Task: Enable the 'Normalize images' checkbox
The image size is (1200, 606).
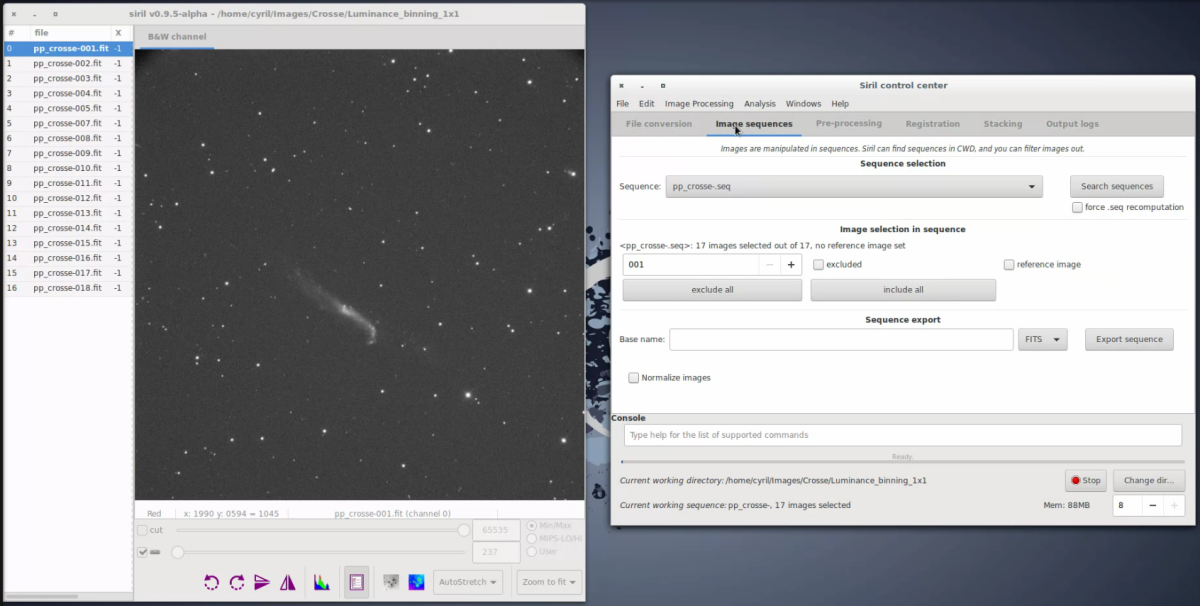Action: point(634,378)
